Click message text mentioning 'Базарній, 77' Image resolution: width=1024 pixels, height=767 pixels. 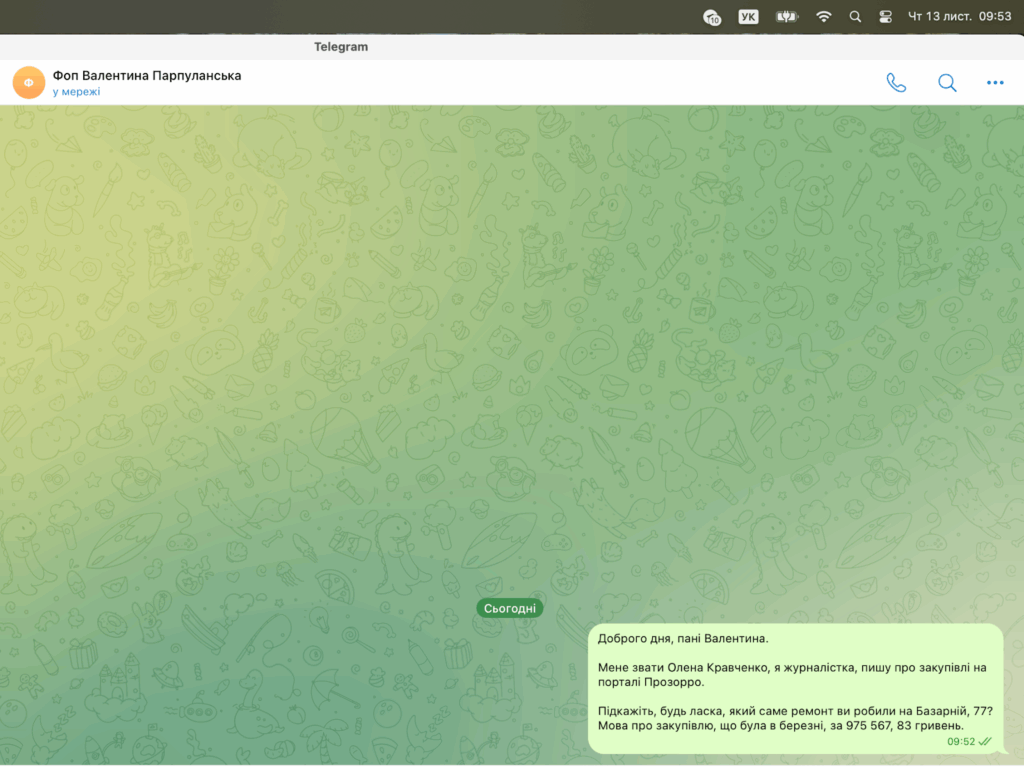[795, 710]
